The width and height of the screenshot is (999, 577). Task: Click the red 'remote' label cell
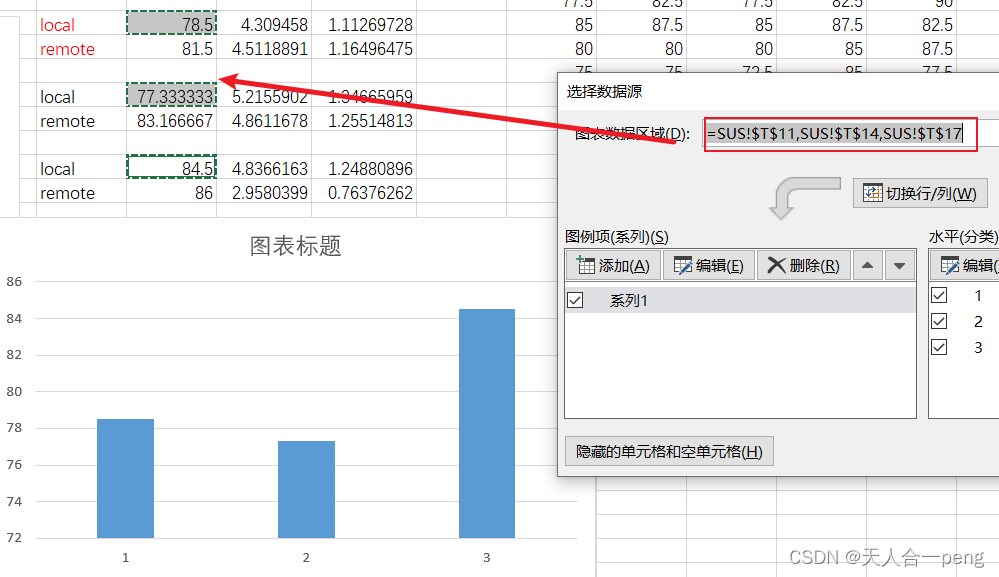(x=82, y=49)
